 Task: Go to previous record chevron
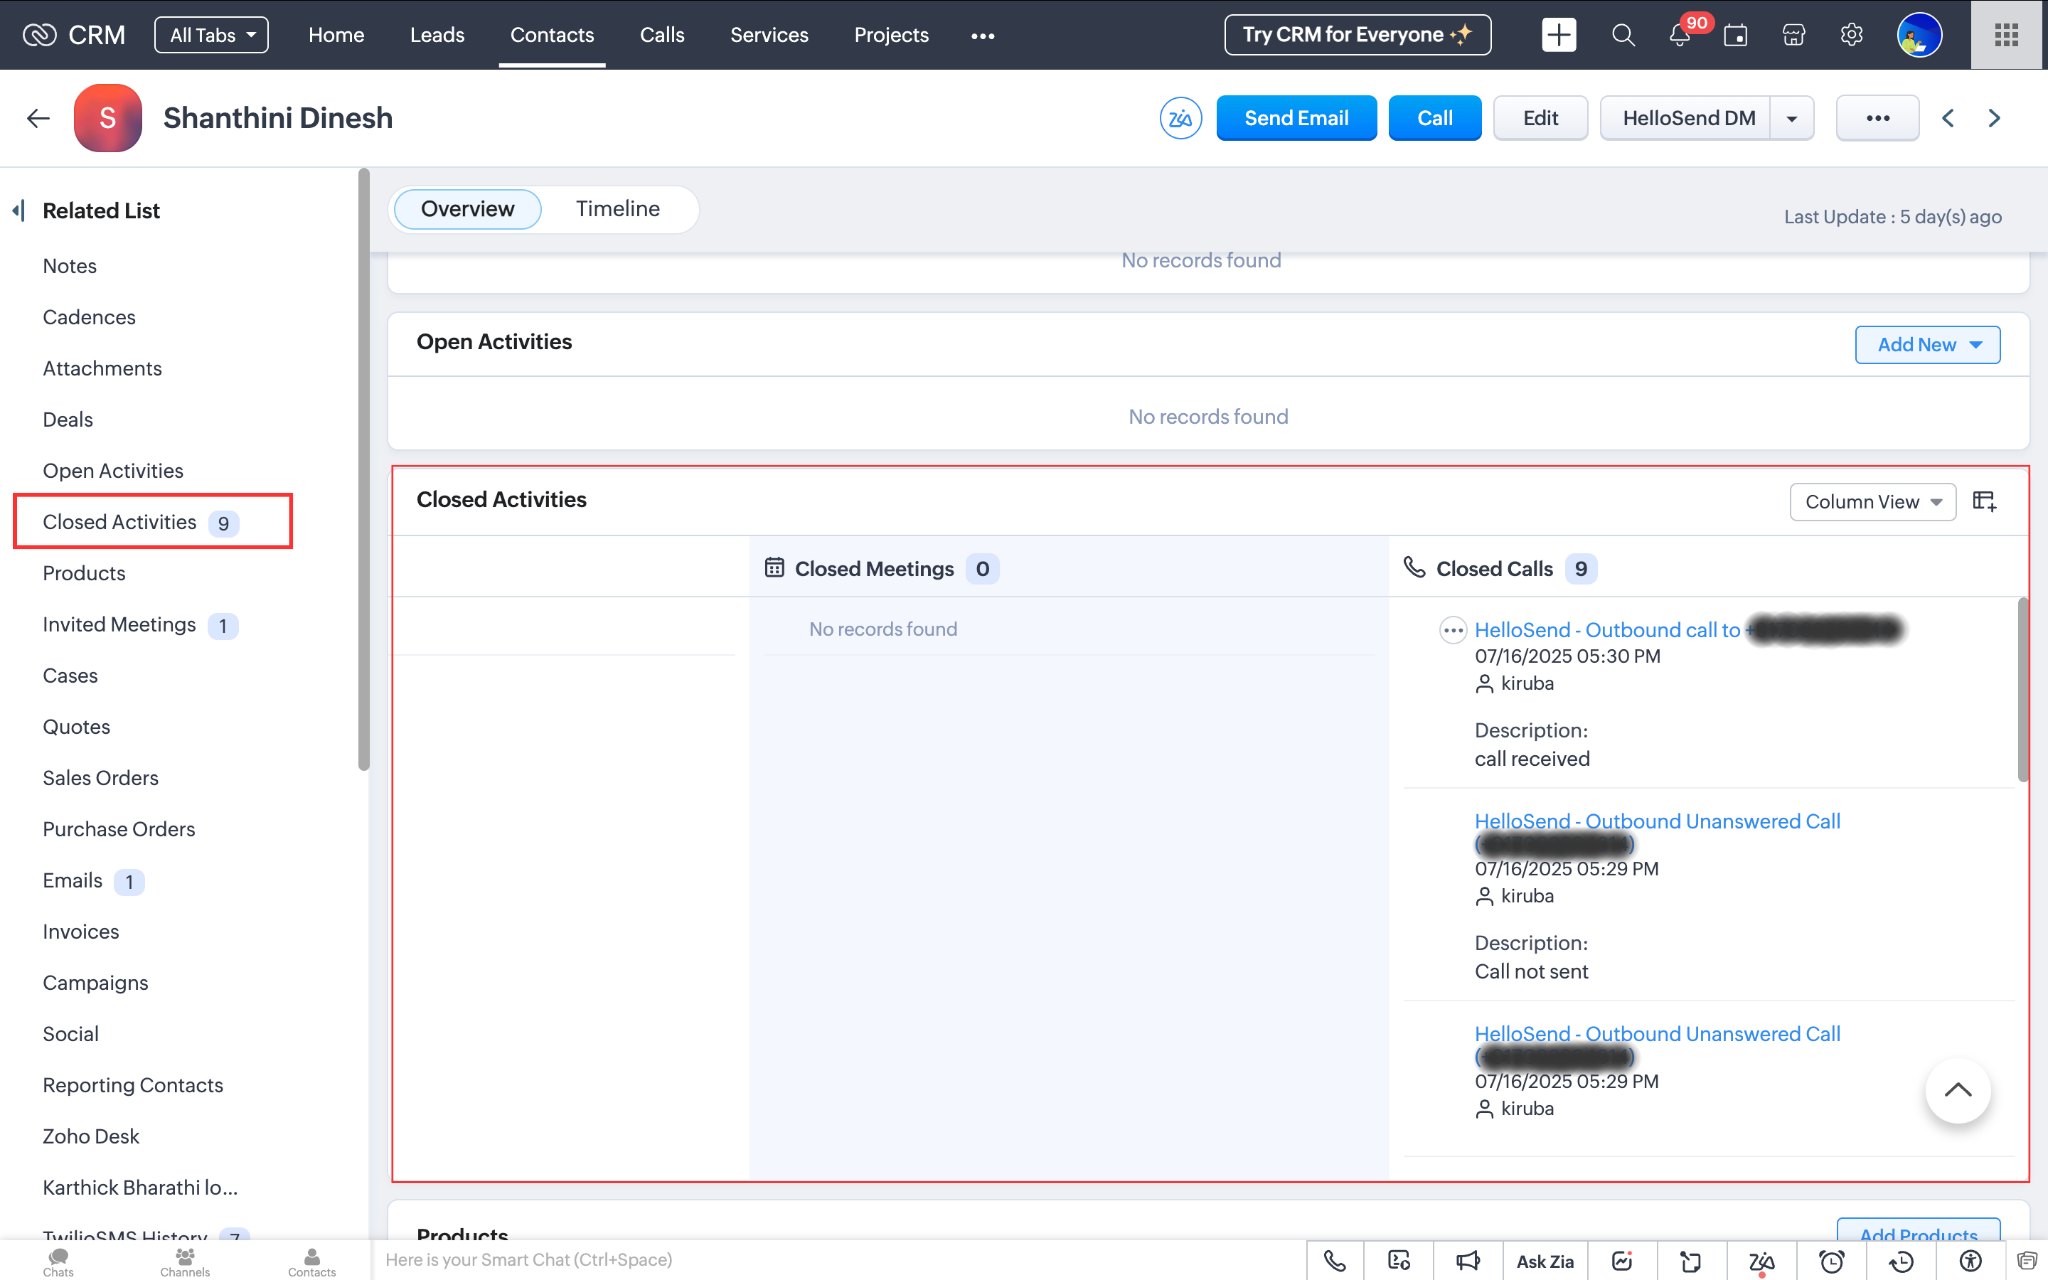coord(1948,118)
